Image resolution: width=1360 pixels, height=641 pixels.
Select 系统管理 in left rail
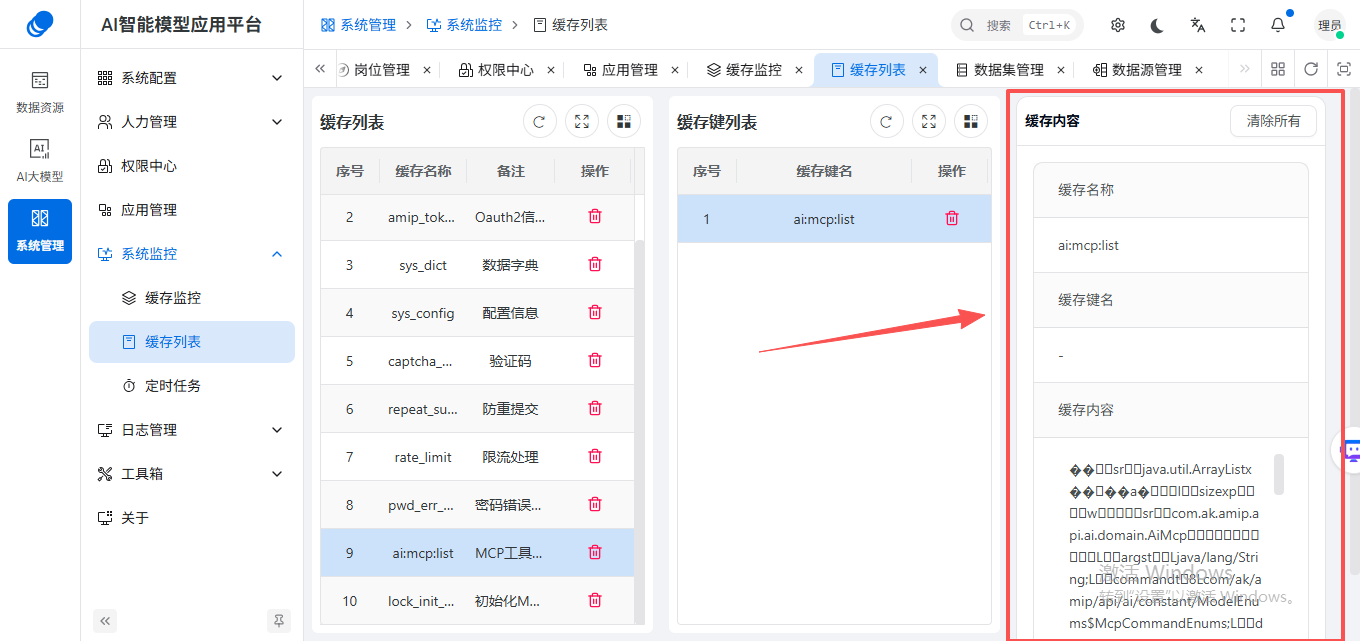pyautogui.click(x=40, y=231)
